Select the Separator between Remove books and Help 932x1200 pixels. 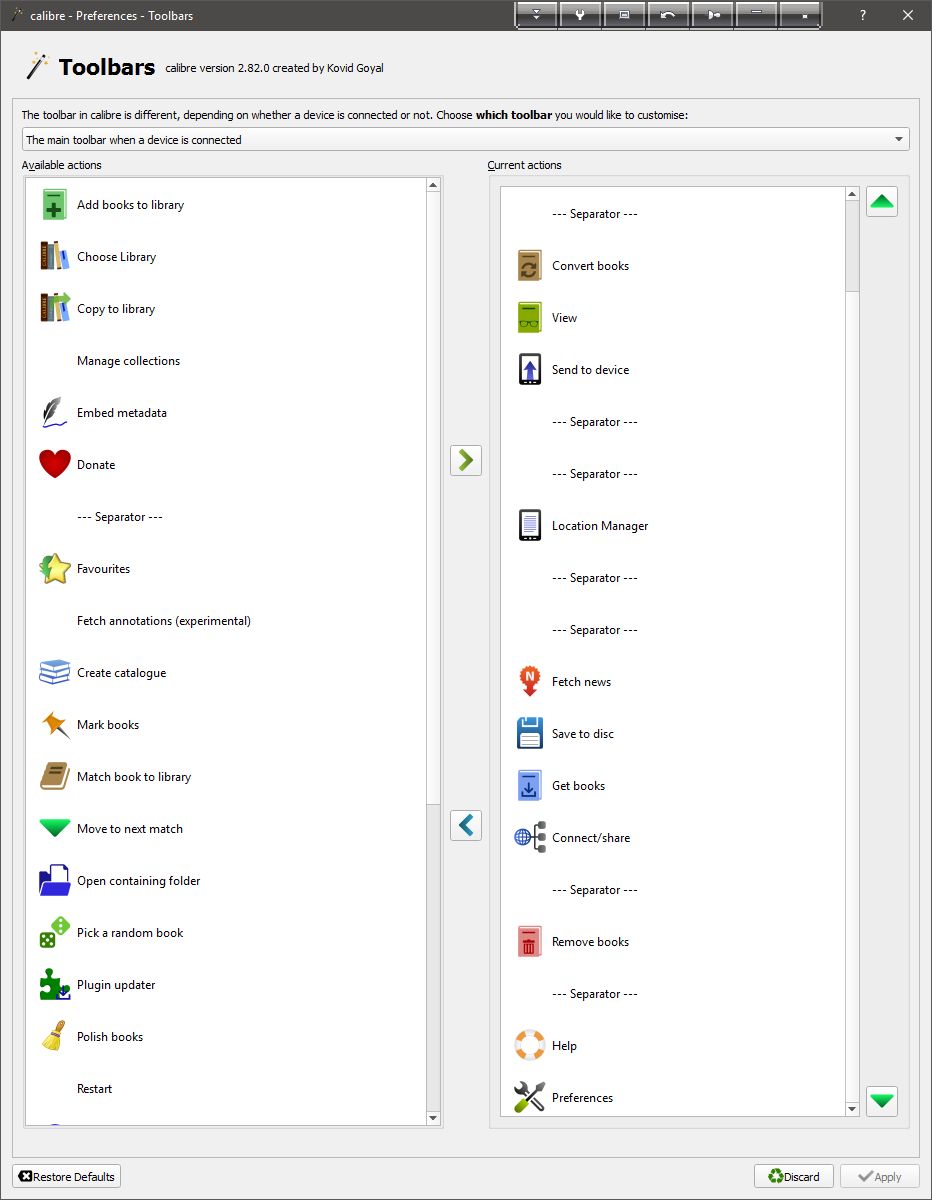tap(673, 994)
